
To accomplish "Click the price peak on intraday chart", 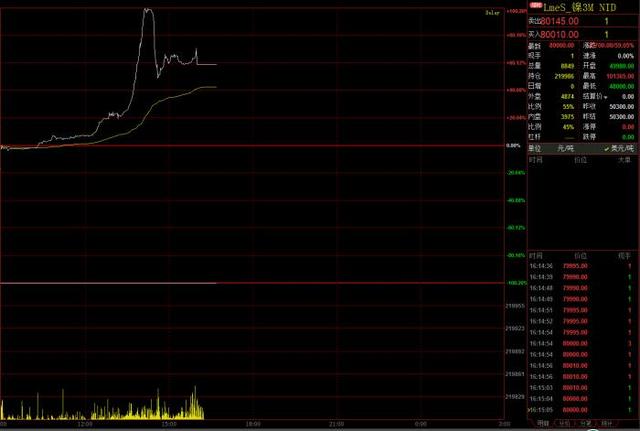I will point(148,9).
